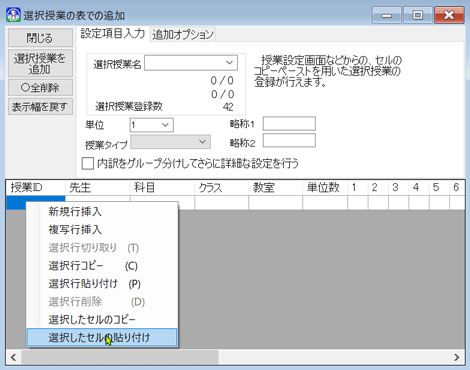Maximize the 選択授業の表での追加 window
470x370 pixels.
click(418, 15)
